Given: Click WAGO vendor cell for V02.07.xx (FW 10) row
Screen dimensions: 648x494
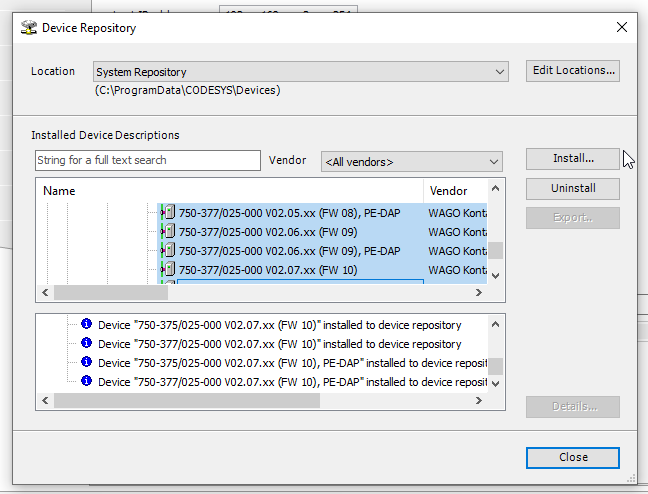Looking at the screenshot, I should click(x=457, y=270).
